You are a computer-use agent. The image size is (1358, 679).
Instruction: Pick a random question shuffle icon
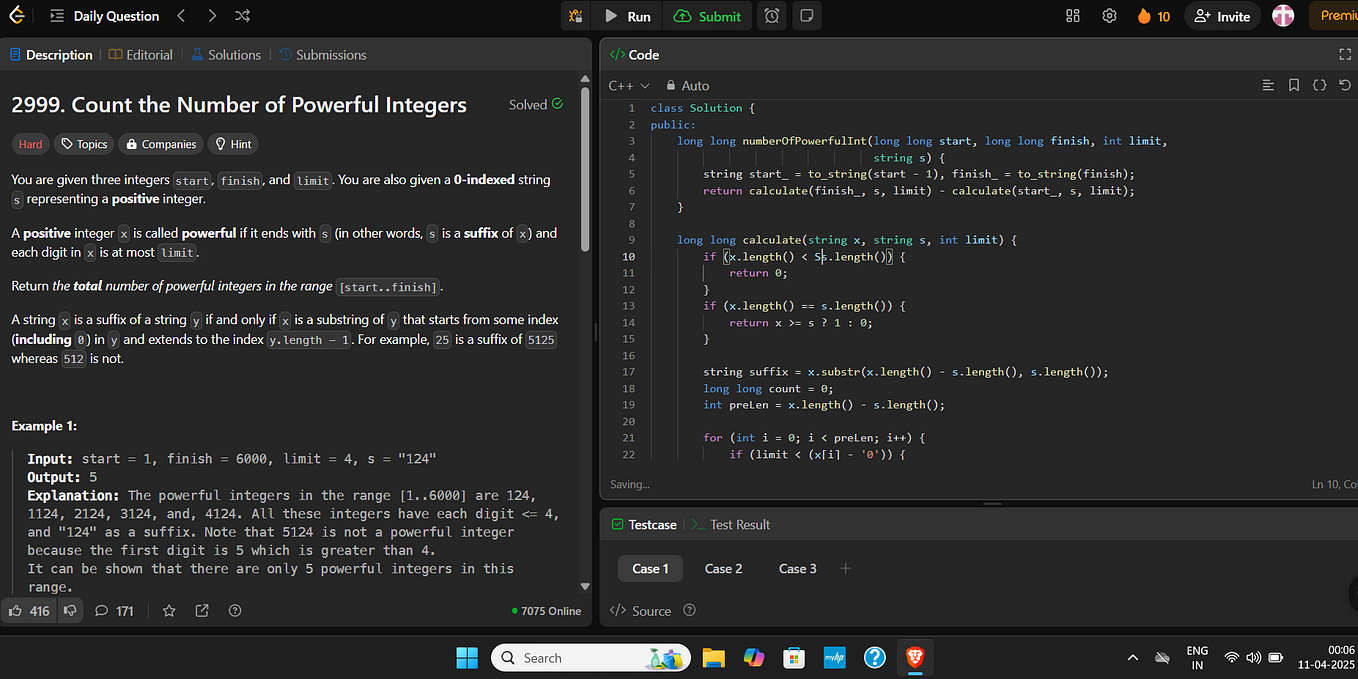click(243, 16)
